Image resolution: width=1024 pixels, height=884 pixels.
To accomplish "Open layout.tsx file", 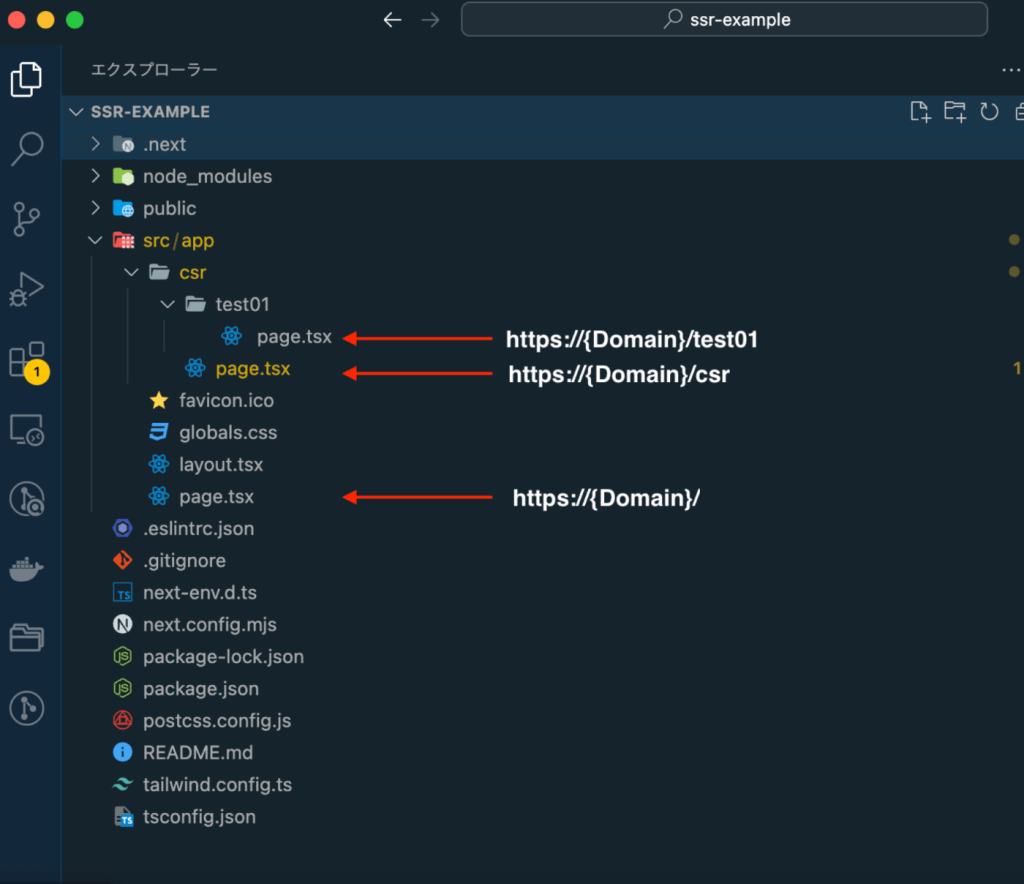I will click(x=221, y=464).
